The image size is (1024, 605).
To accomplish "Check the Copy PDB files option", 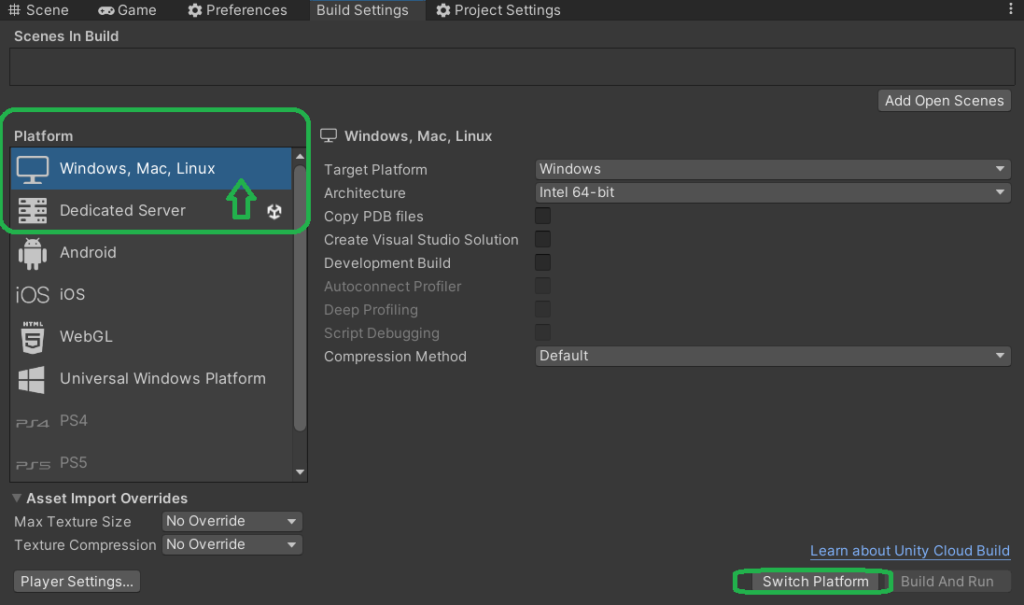I will point(542,215).
